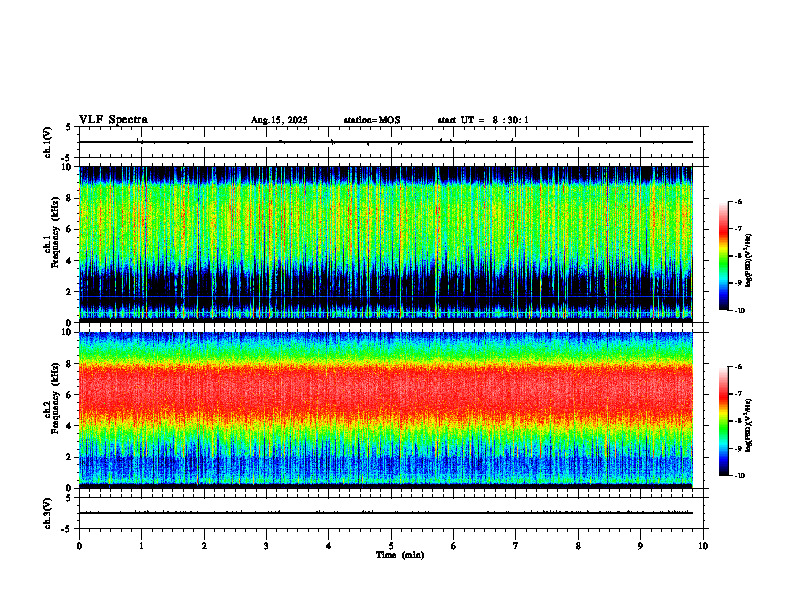The image size is (792, 612).
Task: Click the ch.2 spectrogram color scale bar
Action: [x=723, y=421]
